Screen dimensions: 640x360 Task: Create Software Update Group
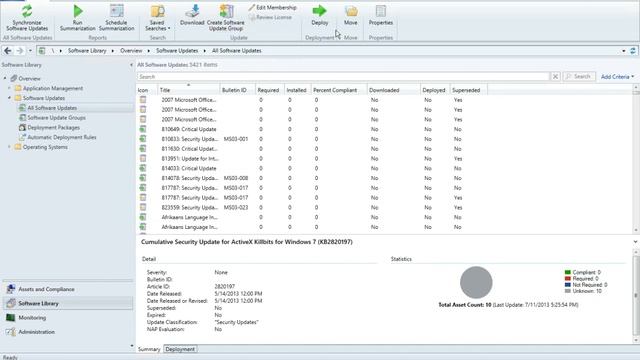pyautogui.click(x=226, y=18)
